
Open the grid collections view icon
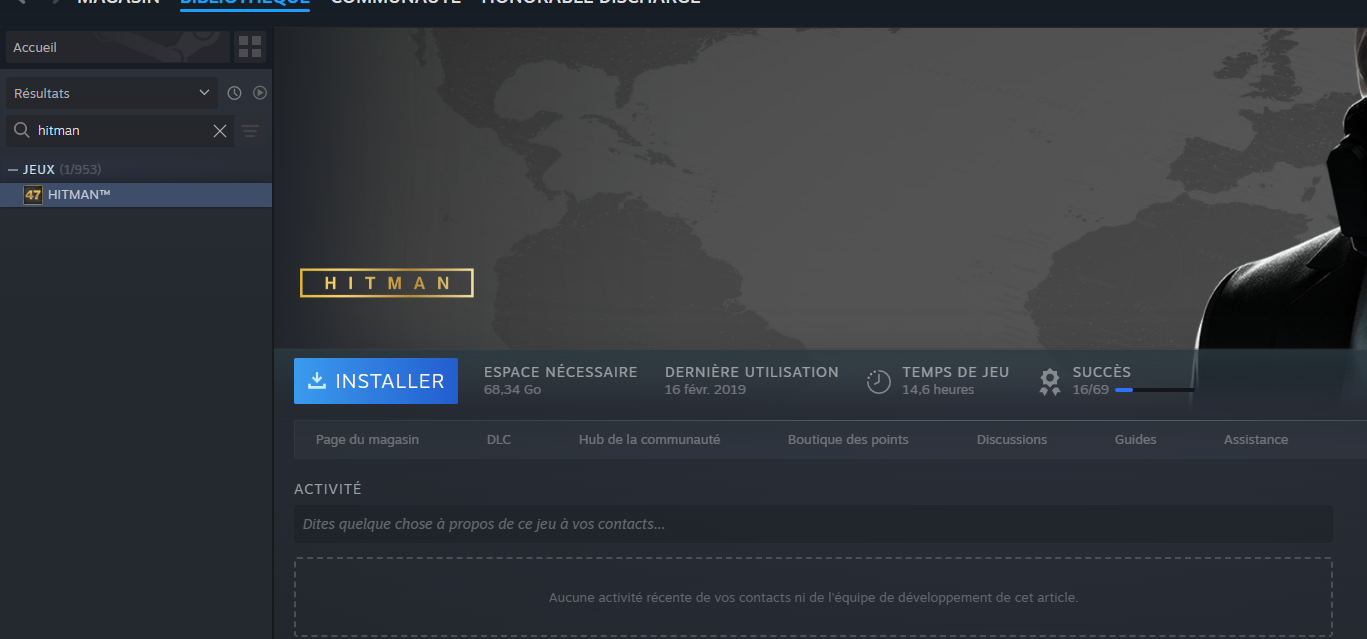pyautogui.click(x=250, y=47)
